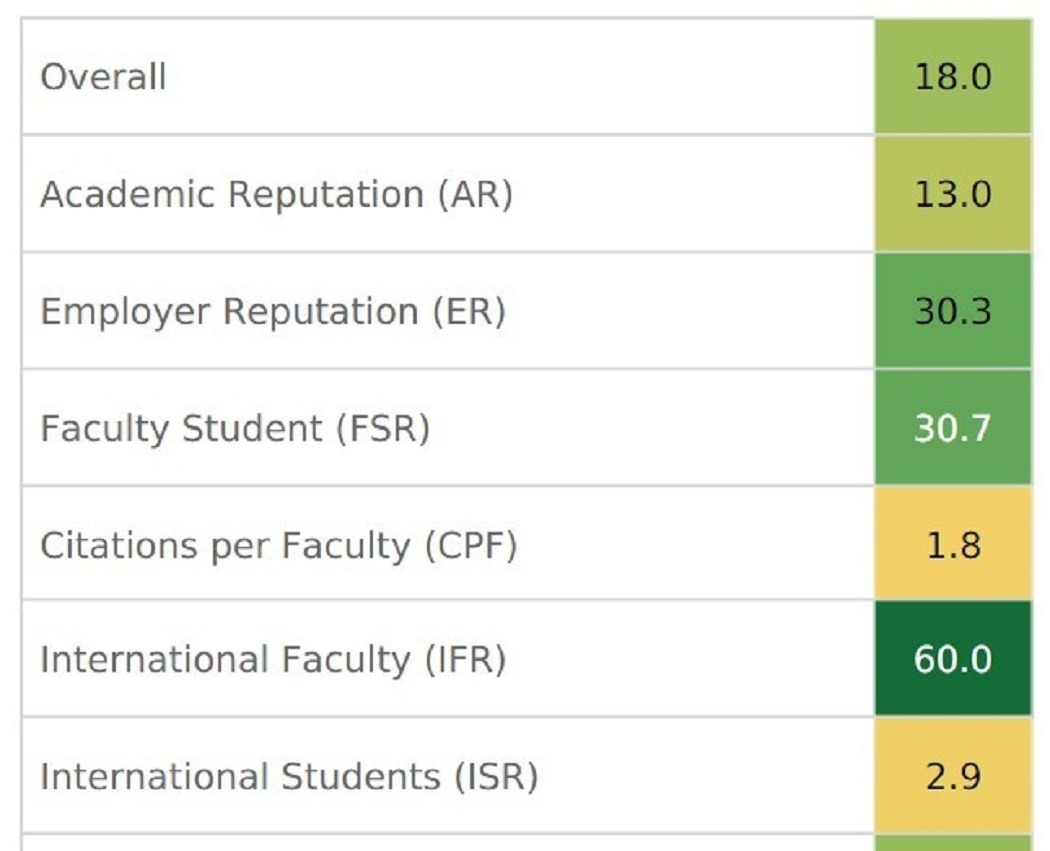Image resolution: width=1050 pixels, height=851 pixels.
Task: Select the Faculty Student (FSR) label
Action: [235, 428]
